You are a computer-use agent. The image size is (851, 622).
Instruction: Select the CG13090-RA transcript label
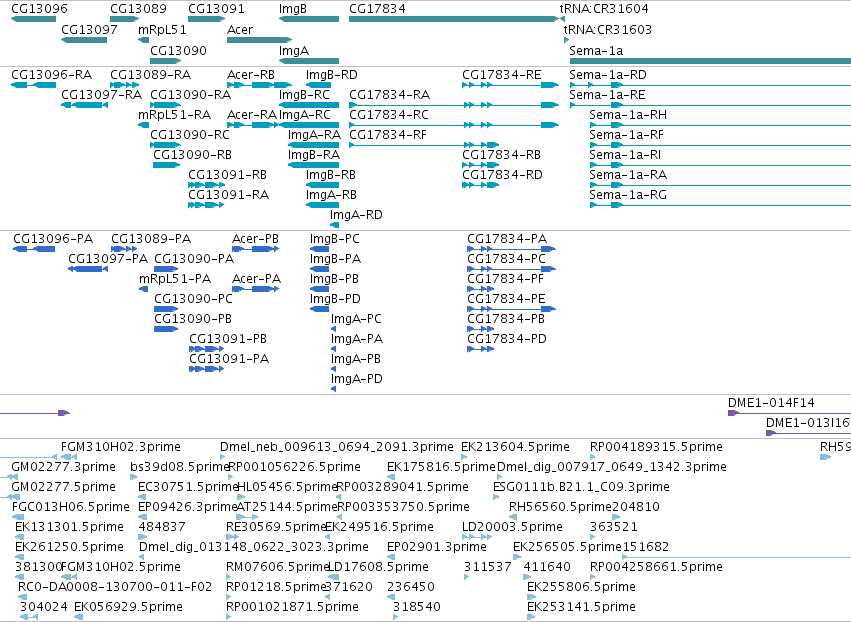coord(190,94)
